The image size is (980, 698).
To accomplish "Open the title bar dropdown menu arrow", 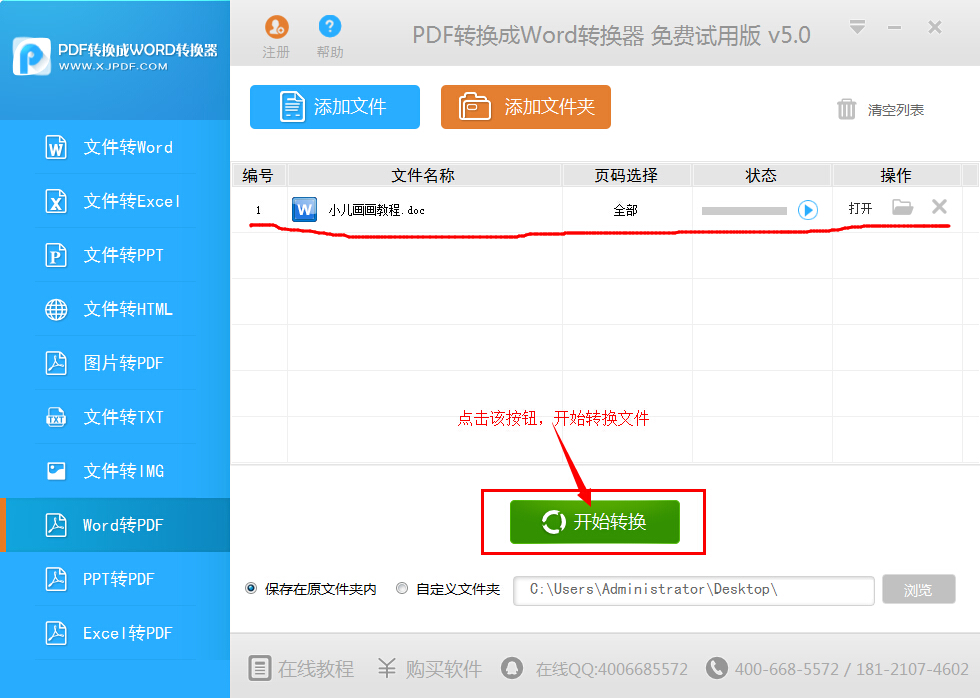I will (x=858, y=27).
